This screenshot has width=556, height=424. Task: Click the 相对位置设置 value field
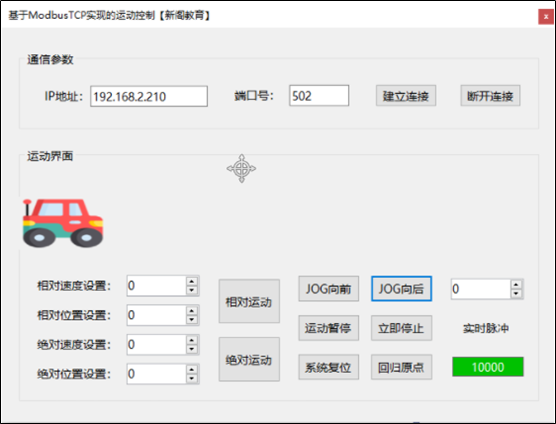[156, 315]
